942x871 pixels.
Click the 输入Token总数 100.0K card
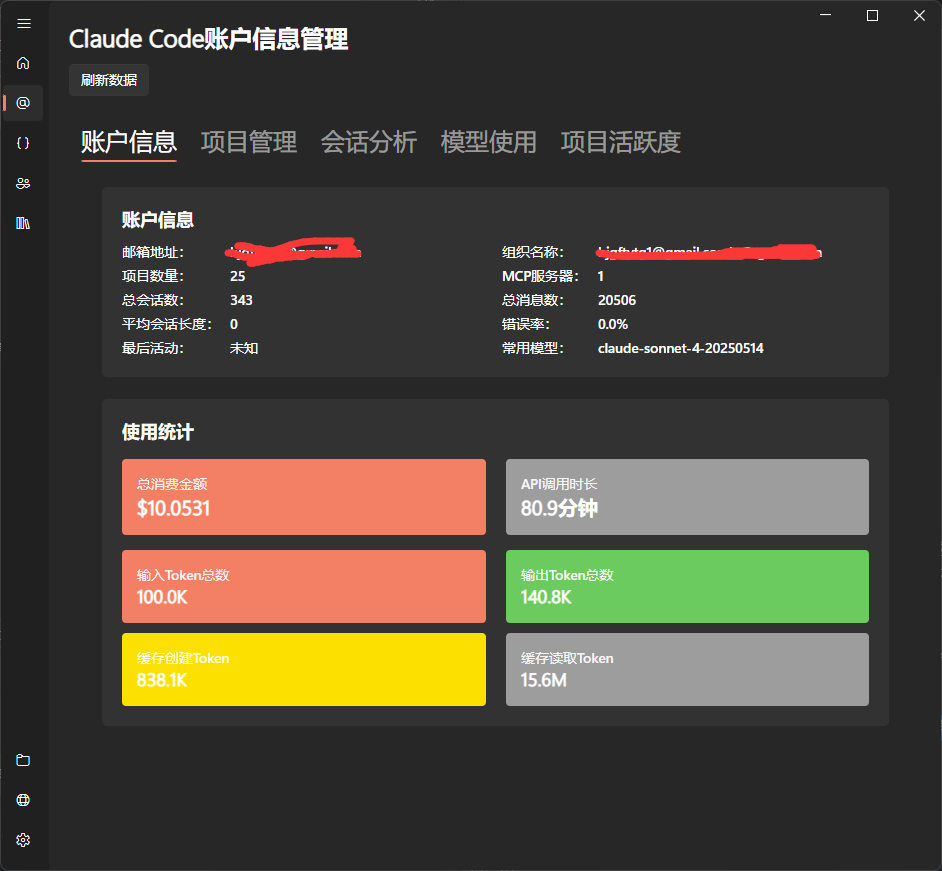point(304,586)
